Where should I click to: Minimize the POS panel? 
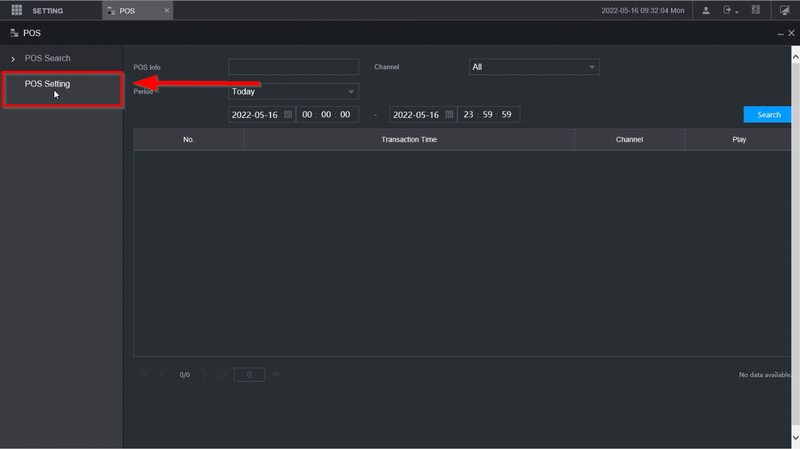(780, 34)
